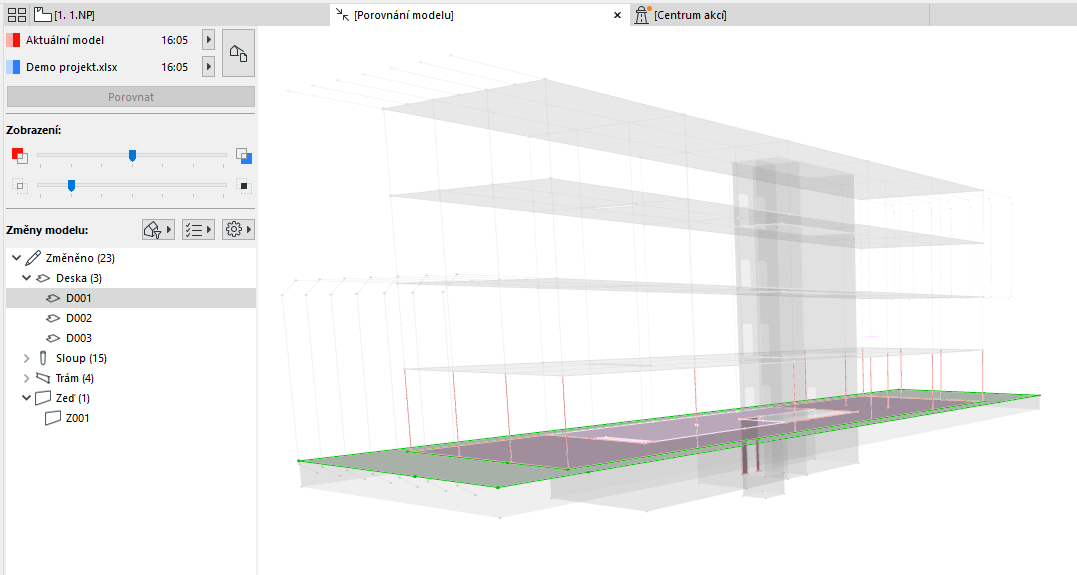Expand the Trám (4) group
This screenshot has width=1077, height=575.
click(x=27, y=378)
